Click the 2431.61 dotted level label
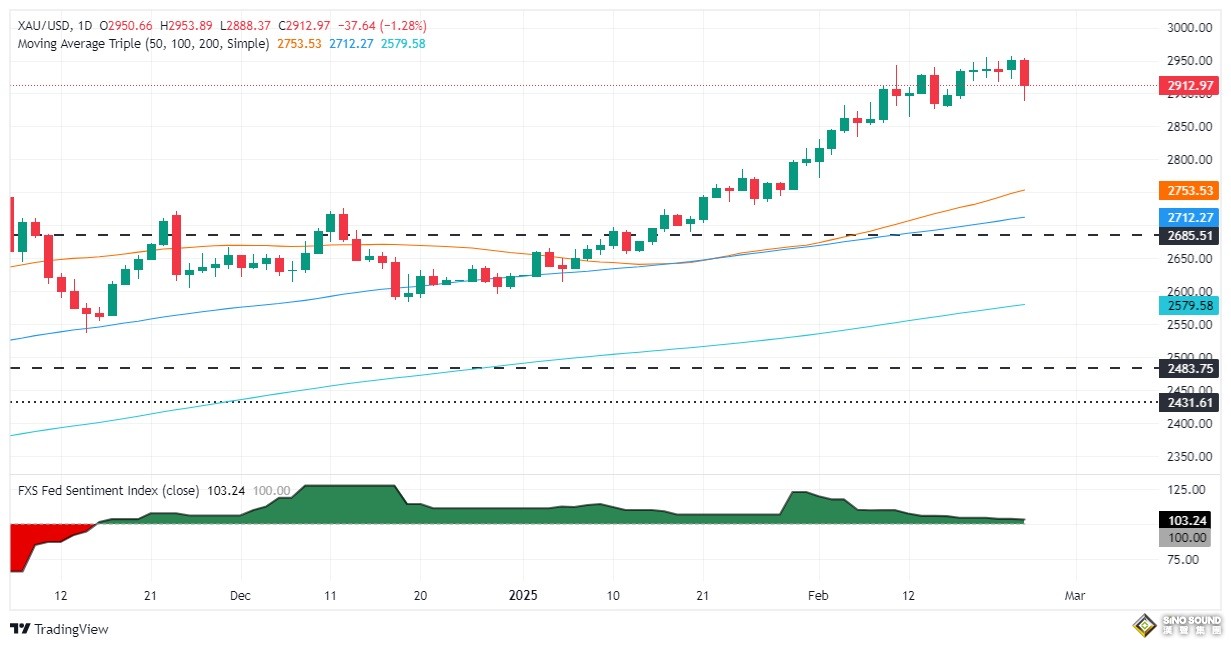Image resolution: width=1231 pixels, height=647 pixels. 1189,402
